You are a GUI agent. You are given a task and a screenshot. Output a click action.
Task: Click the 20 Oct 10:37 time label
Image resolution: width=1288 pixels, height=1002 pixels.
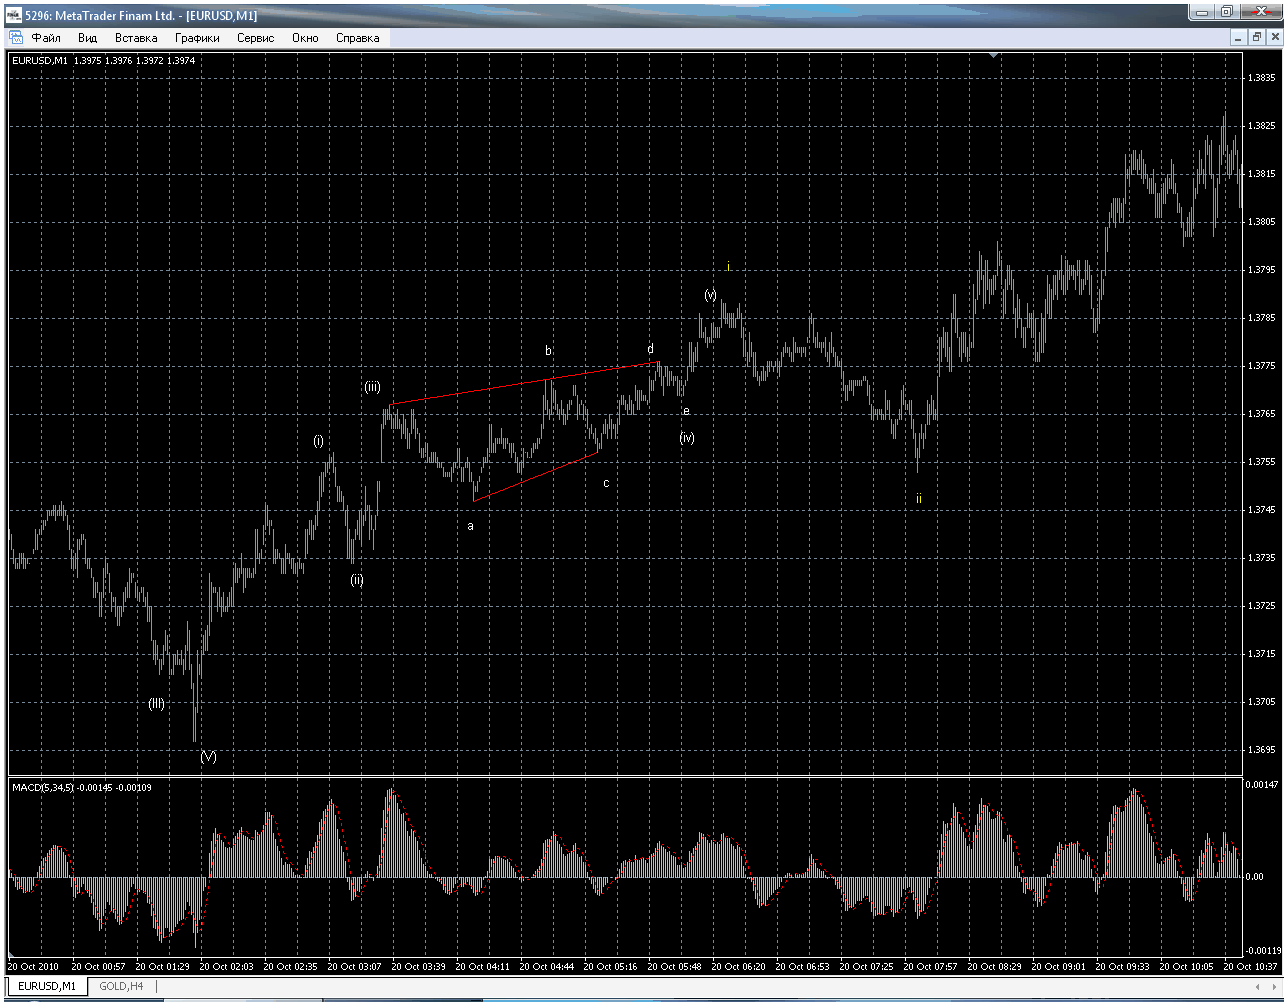click(x=1252, y=967)
